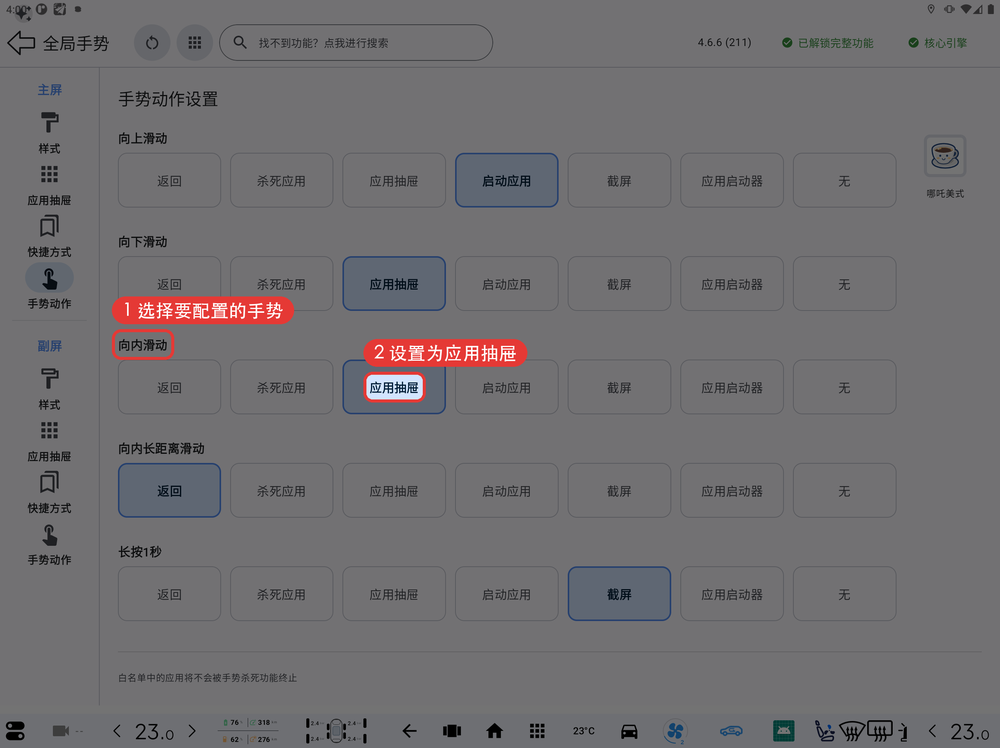Toggle the rear window defrost icon

(x=879, y=731)
